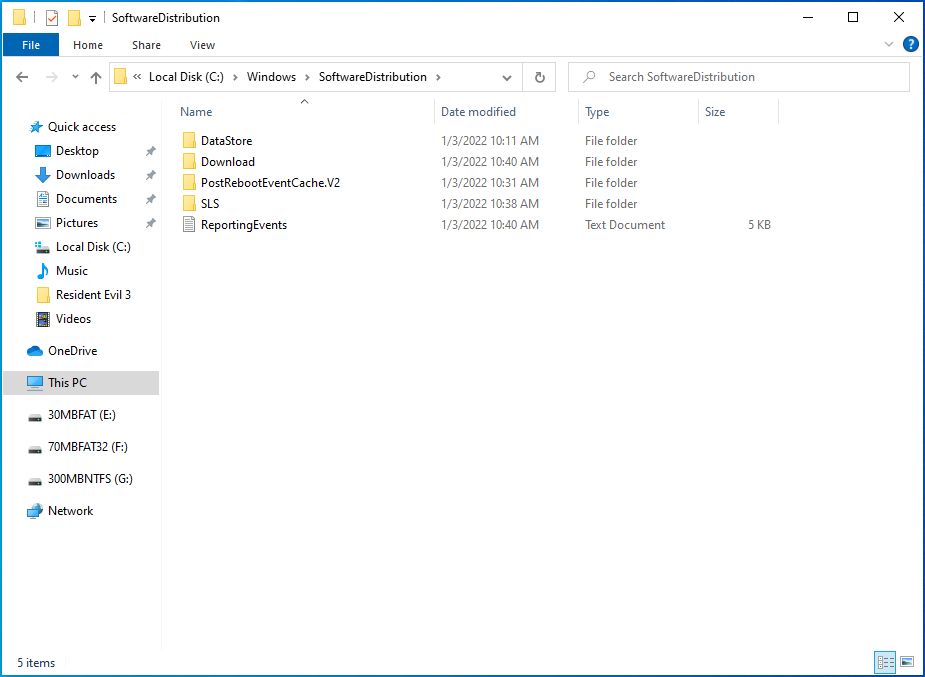Click the pin icon next to Downloads
925x677 pixels.
click(x=150, y=175)
